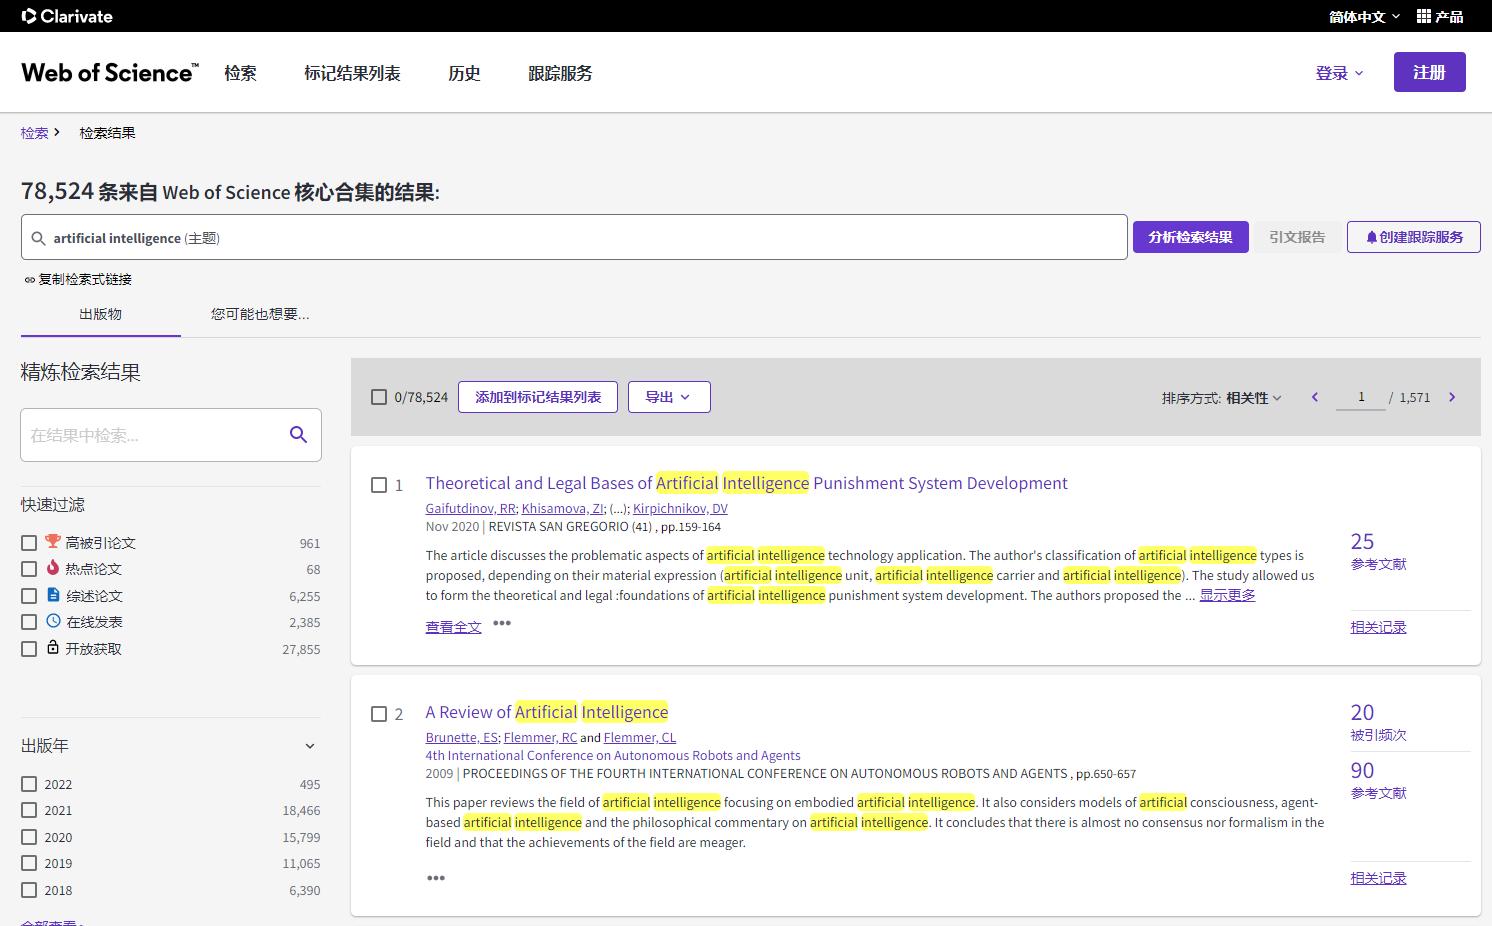This screenshot has width=1492, height=926.
Task: Open the 导出 export dropdown
Action: pyautogui.click(x=668, y=396)
